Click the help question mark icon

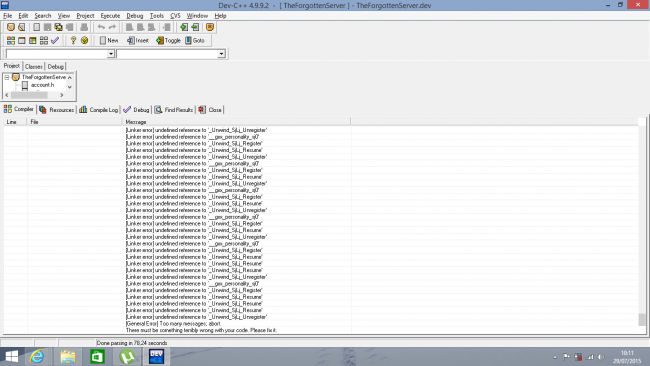73,41
